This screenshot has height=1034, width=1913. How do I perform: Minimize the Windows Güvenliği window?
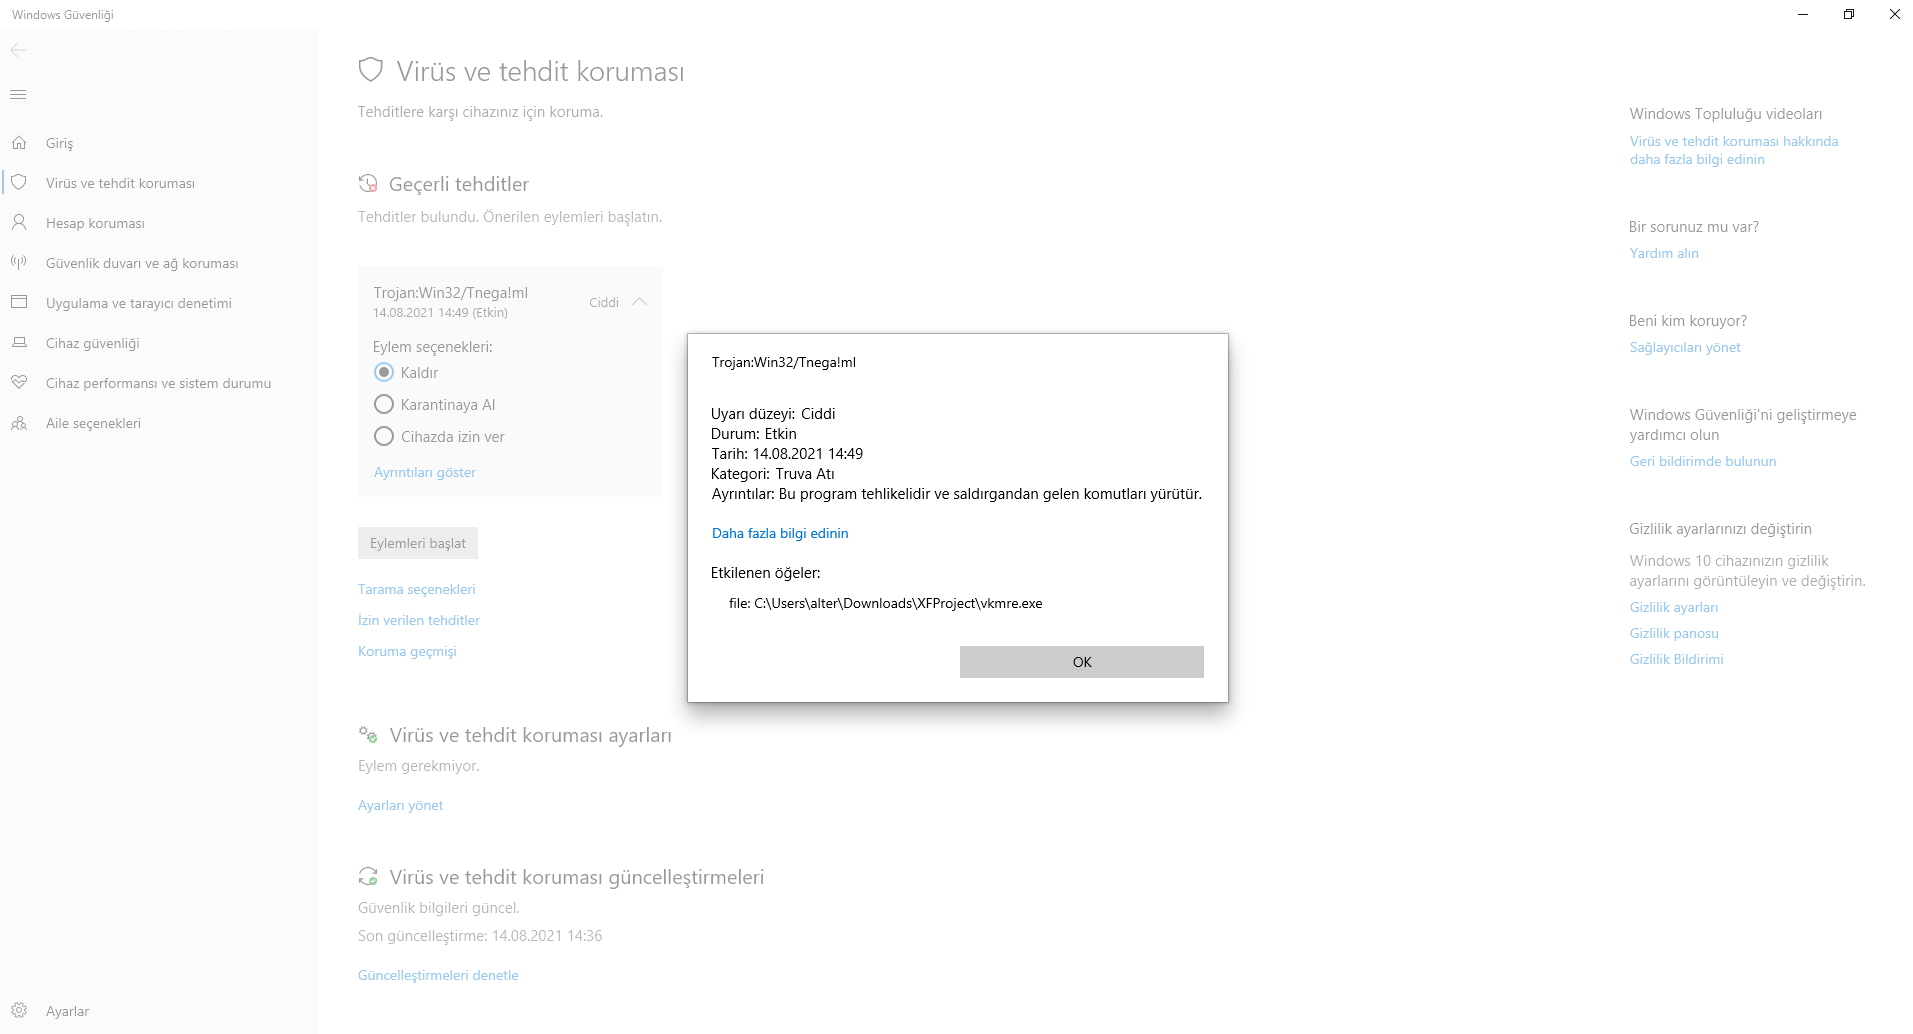click(x=1803, y=15)
